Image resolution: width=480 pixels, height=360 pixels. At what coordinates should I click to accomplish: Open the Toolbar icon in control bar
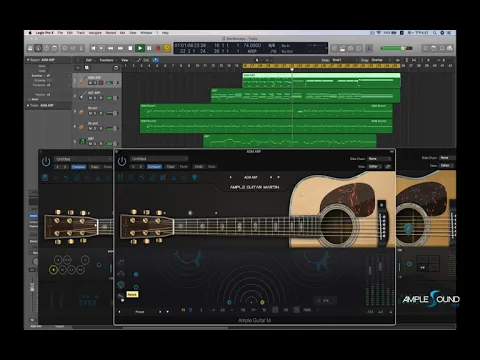click(x=54, y=48)
